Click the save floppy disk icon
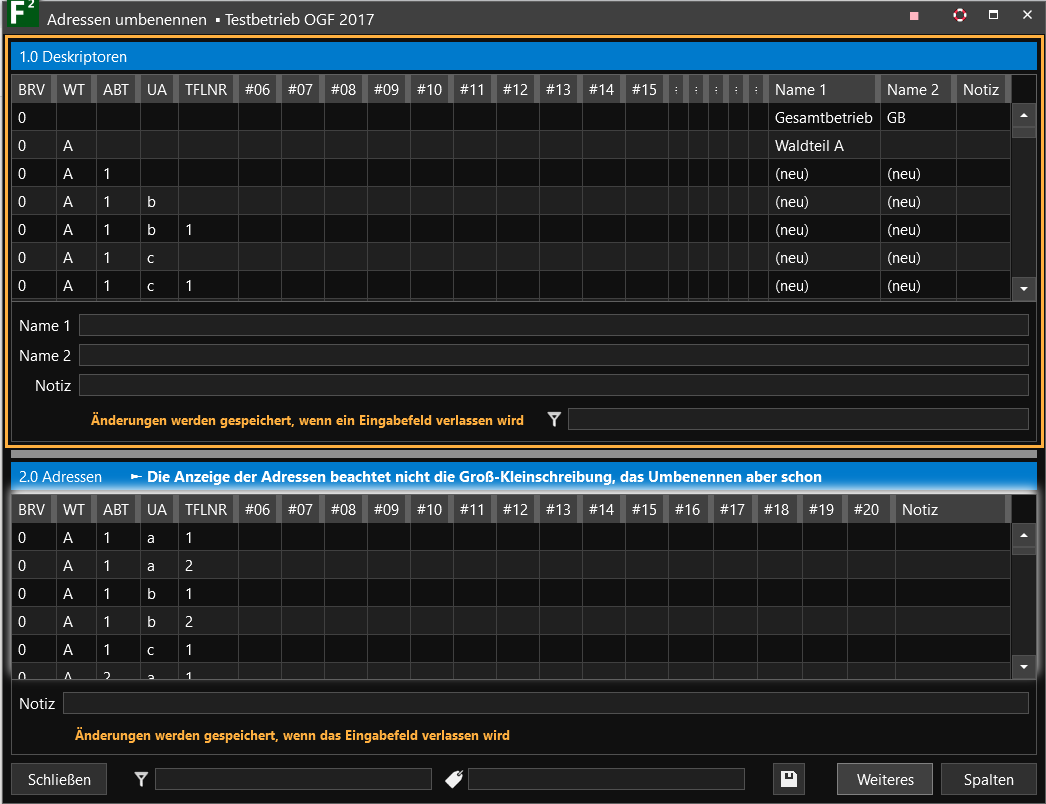This screenshot has height=804, width=1046. coord(789,779)
